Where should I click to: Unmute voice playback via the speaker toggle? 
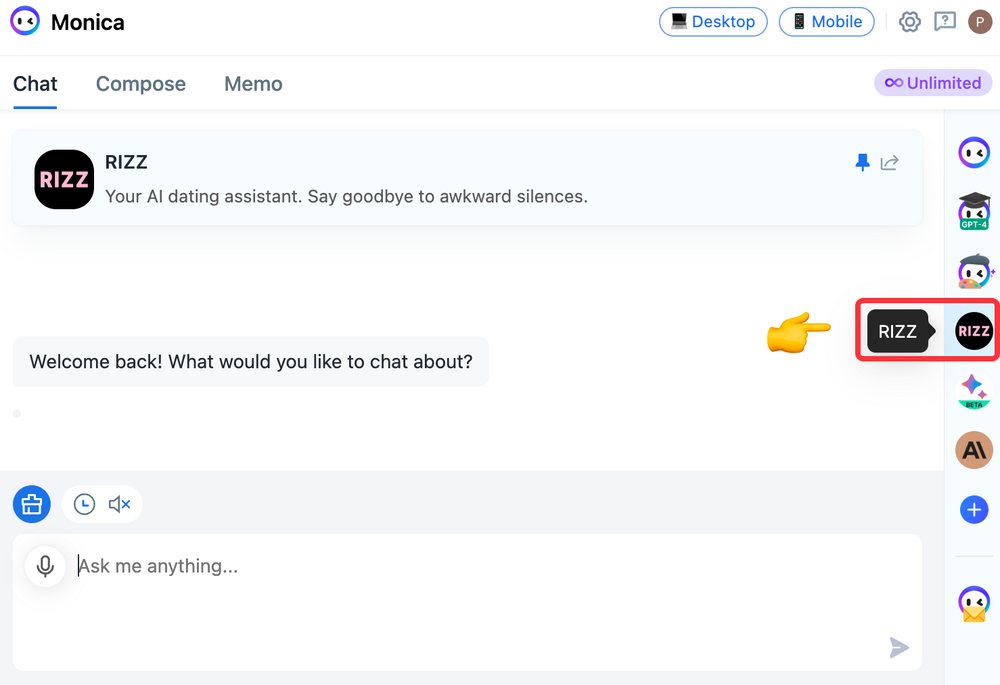(x=119, y=504)
